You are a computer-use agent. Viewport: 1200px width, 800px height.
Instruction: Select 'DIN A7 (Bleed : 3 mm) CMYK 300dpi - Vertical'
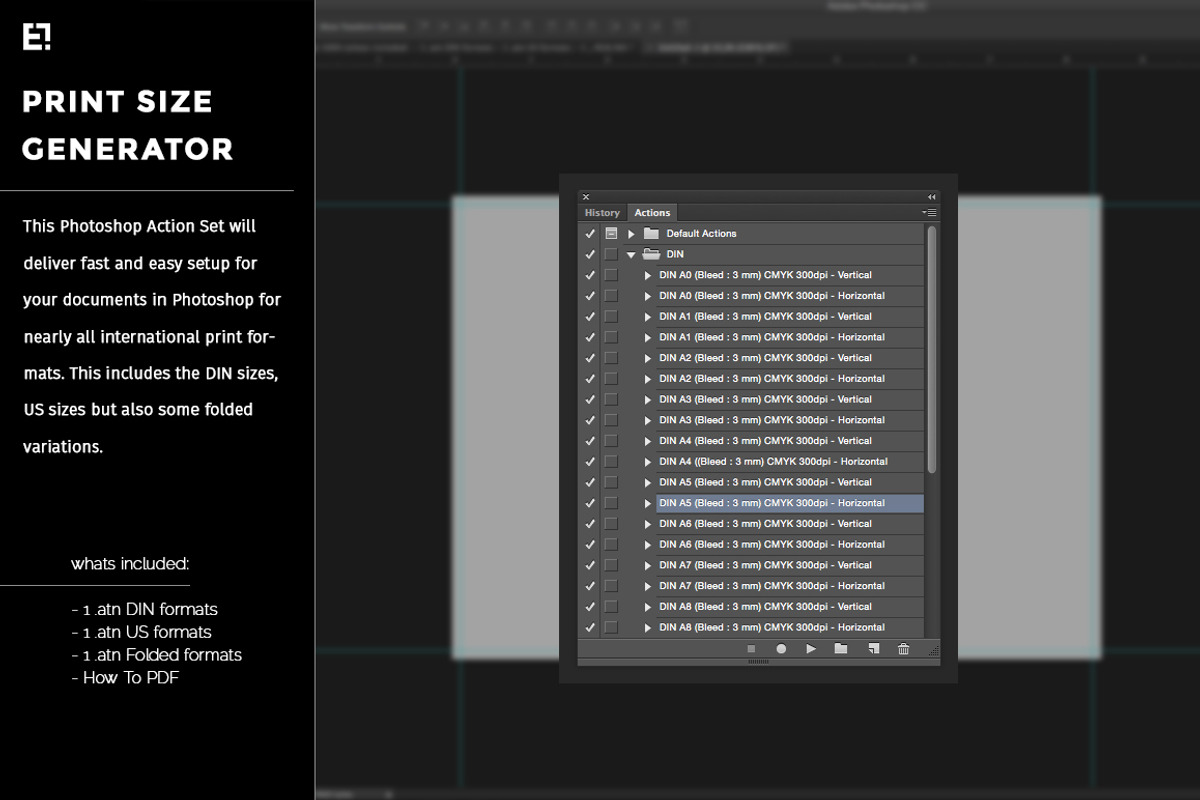765,565
